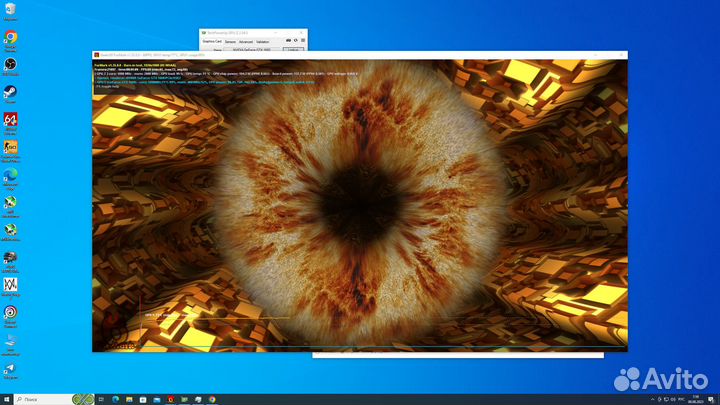Switch to FurMark via its taskbar icon
Viewport: 720px width, 405px height.
coord(170,399)
